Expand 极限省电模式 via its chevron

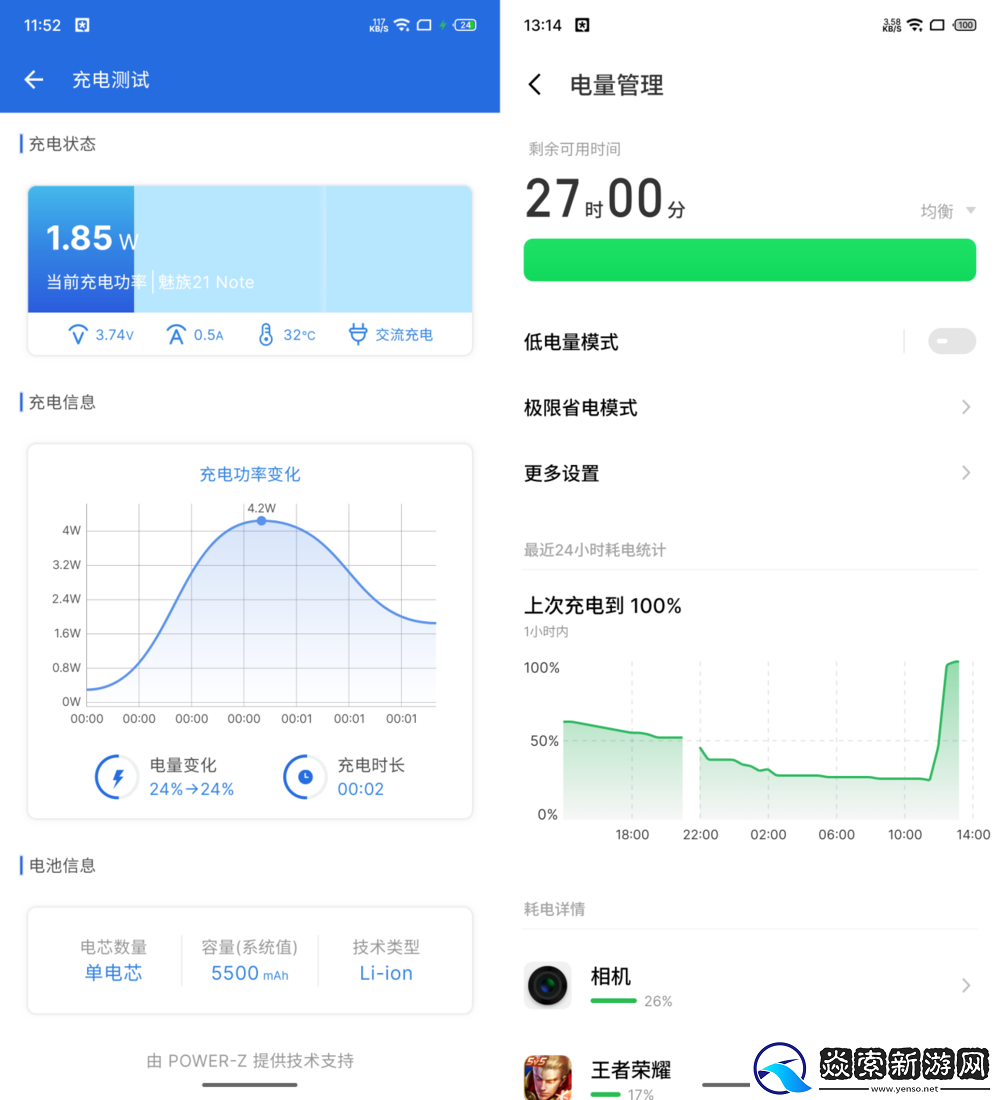pyautogui.click(x=965, y=407)
